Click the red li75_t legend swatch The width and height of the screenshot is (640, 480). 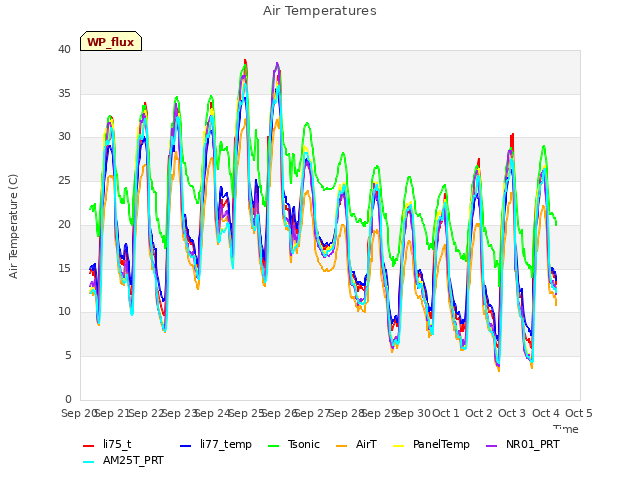[x=89, y=446]
